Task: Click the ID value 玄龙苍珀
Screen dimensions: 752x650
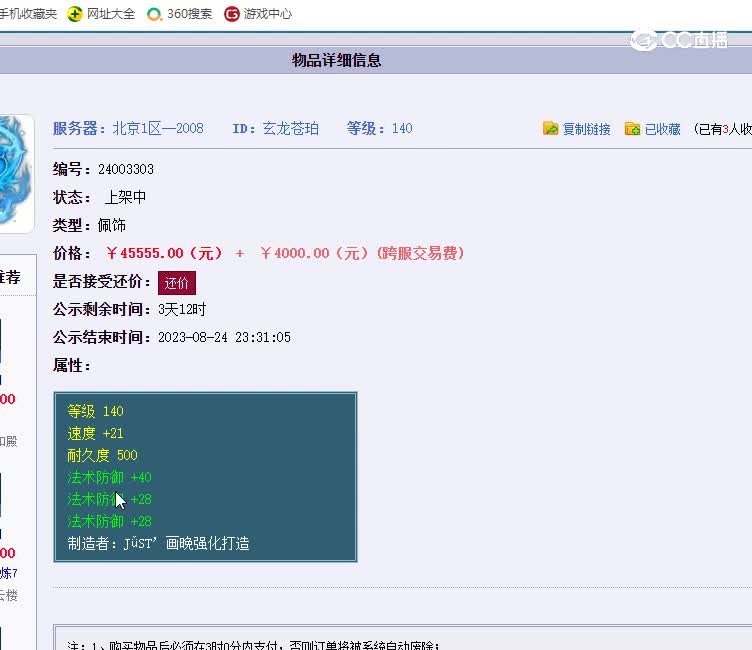Action: (x=290, y=129)
